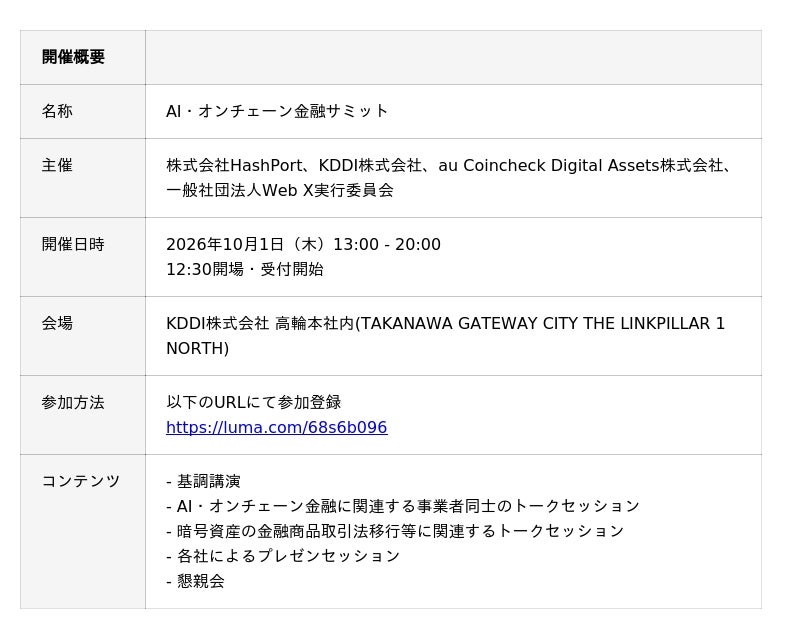Screen dimensions: 800x639
Task: Click the 懇親会 content item
Action: click(x=201, y=581)
